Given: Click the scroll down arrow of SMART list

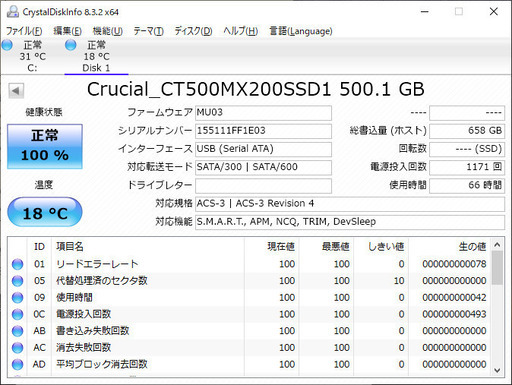Looking at the screenshot, I should click(x=497, y=370).
